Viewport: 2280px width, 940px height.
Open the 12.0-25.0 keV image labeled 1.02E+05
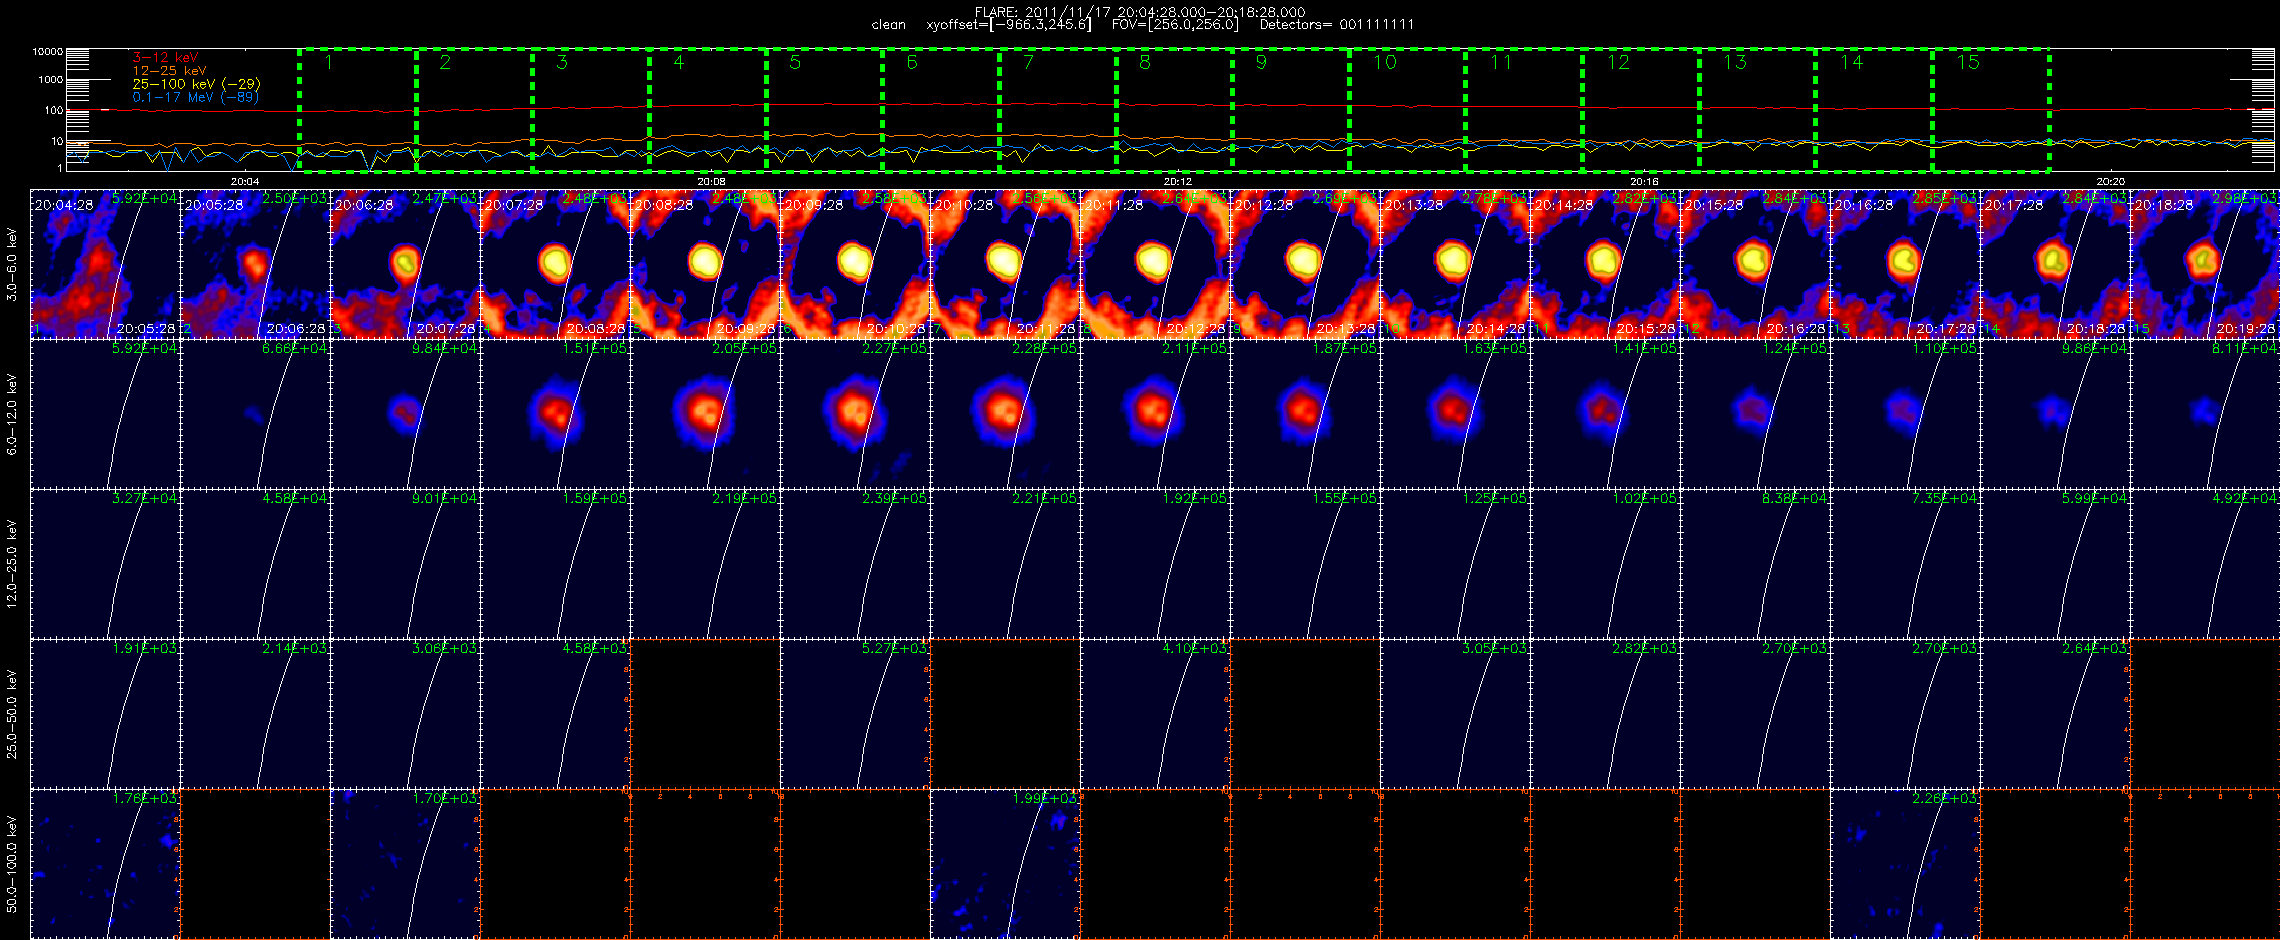[1605, 564]
